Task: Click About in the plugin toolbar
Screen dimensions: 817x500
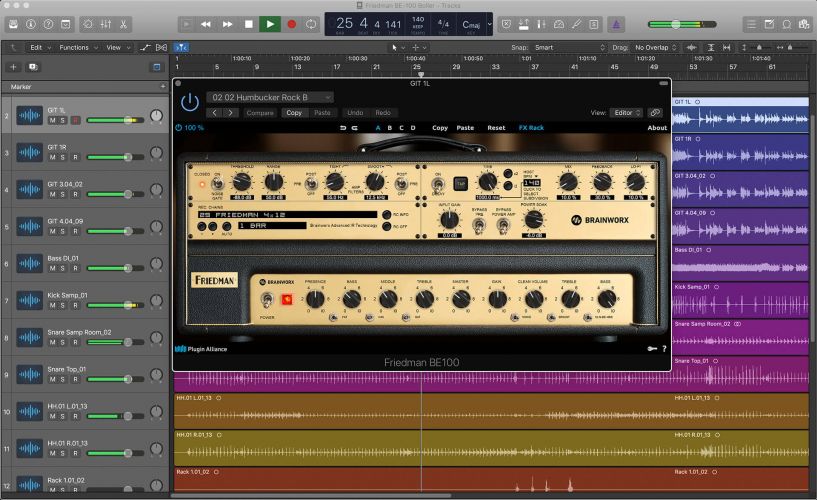Action: tap(657, 128)
